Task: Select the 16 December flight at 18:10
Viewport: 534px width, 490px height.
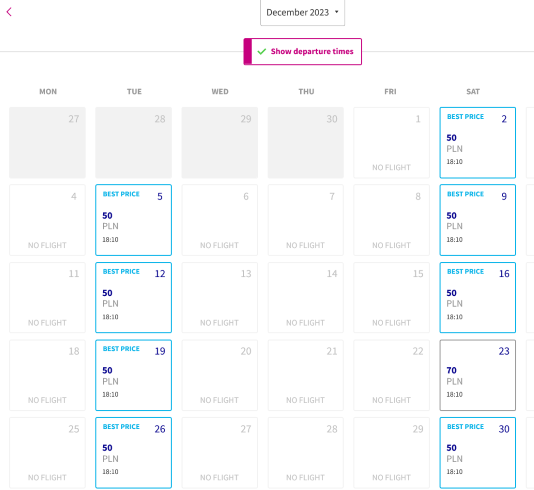Action: point(477,297)
